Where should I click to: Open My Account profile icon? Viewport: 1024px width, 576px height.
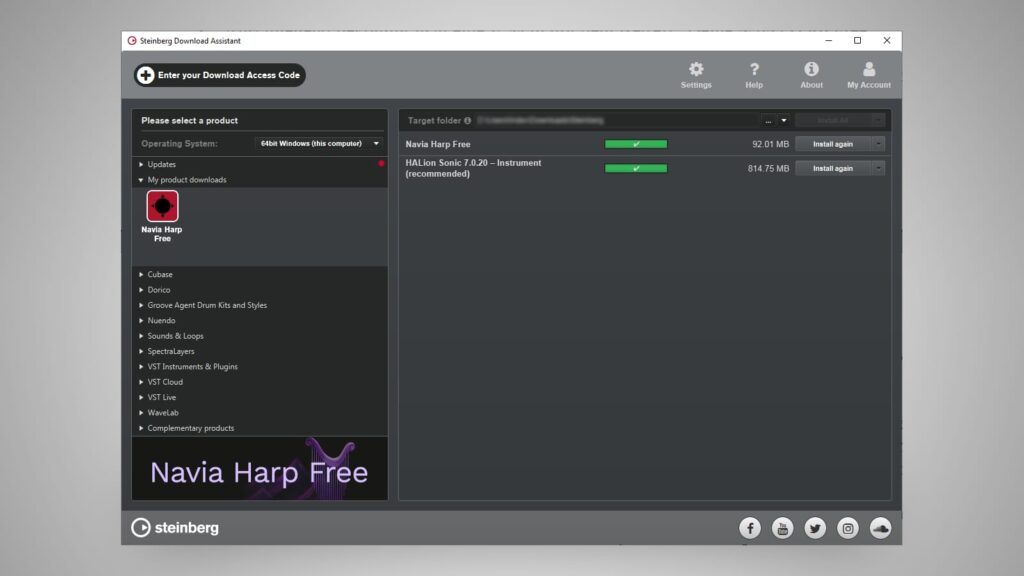868,70
